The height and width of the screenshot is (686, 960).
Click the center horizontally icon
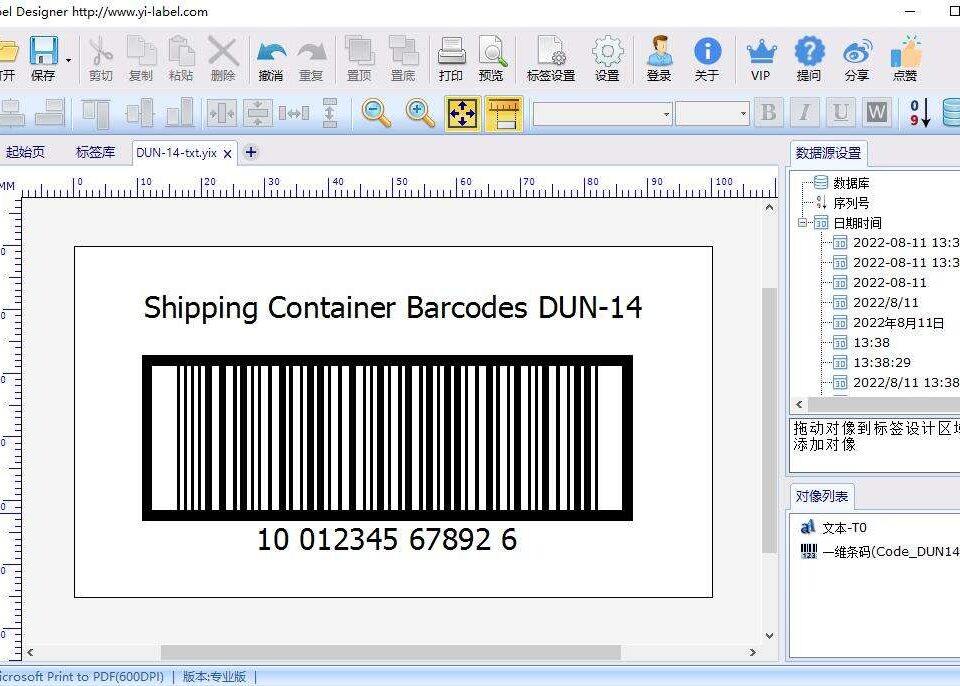click(222, 113)
